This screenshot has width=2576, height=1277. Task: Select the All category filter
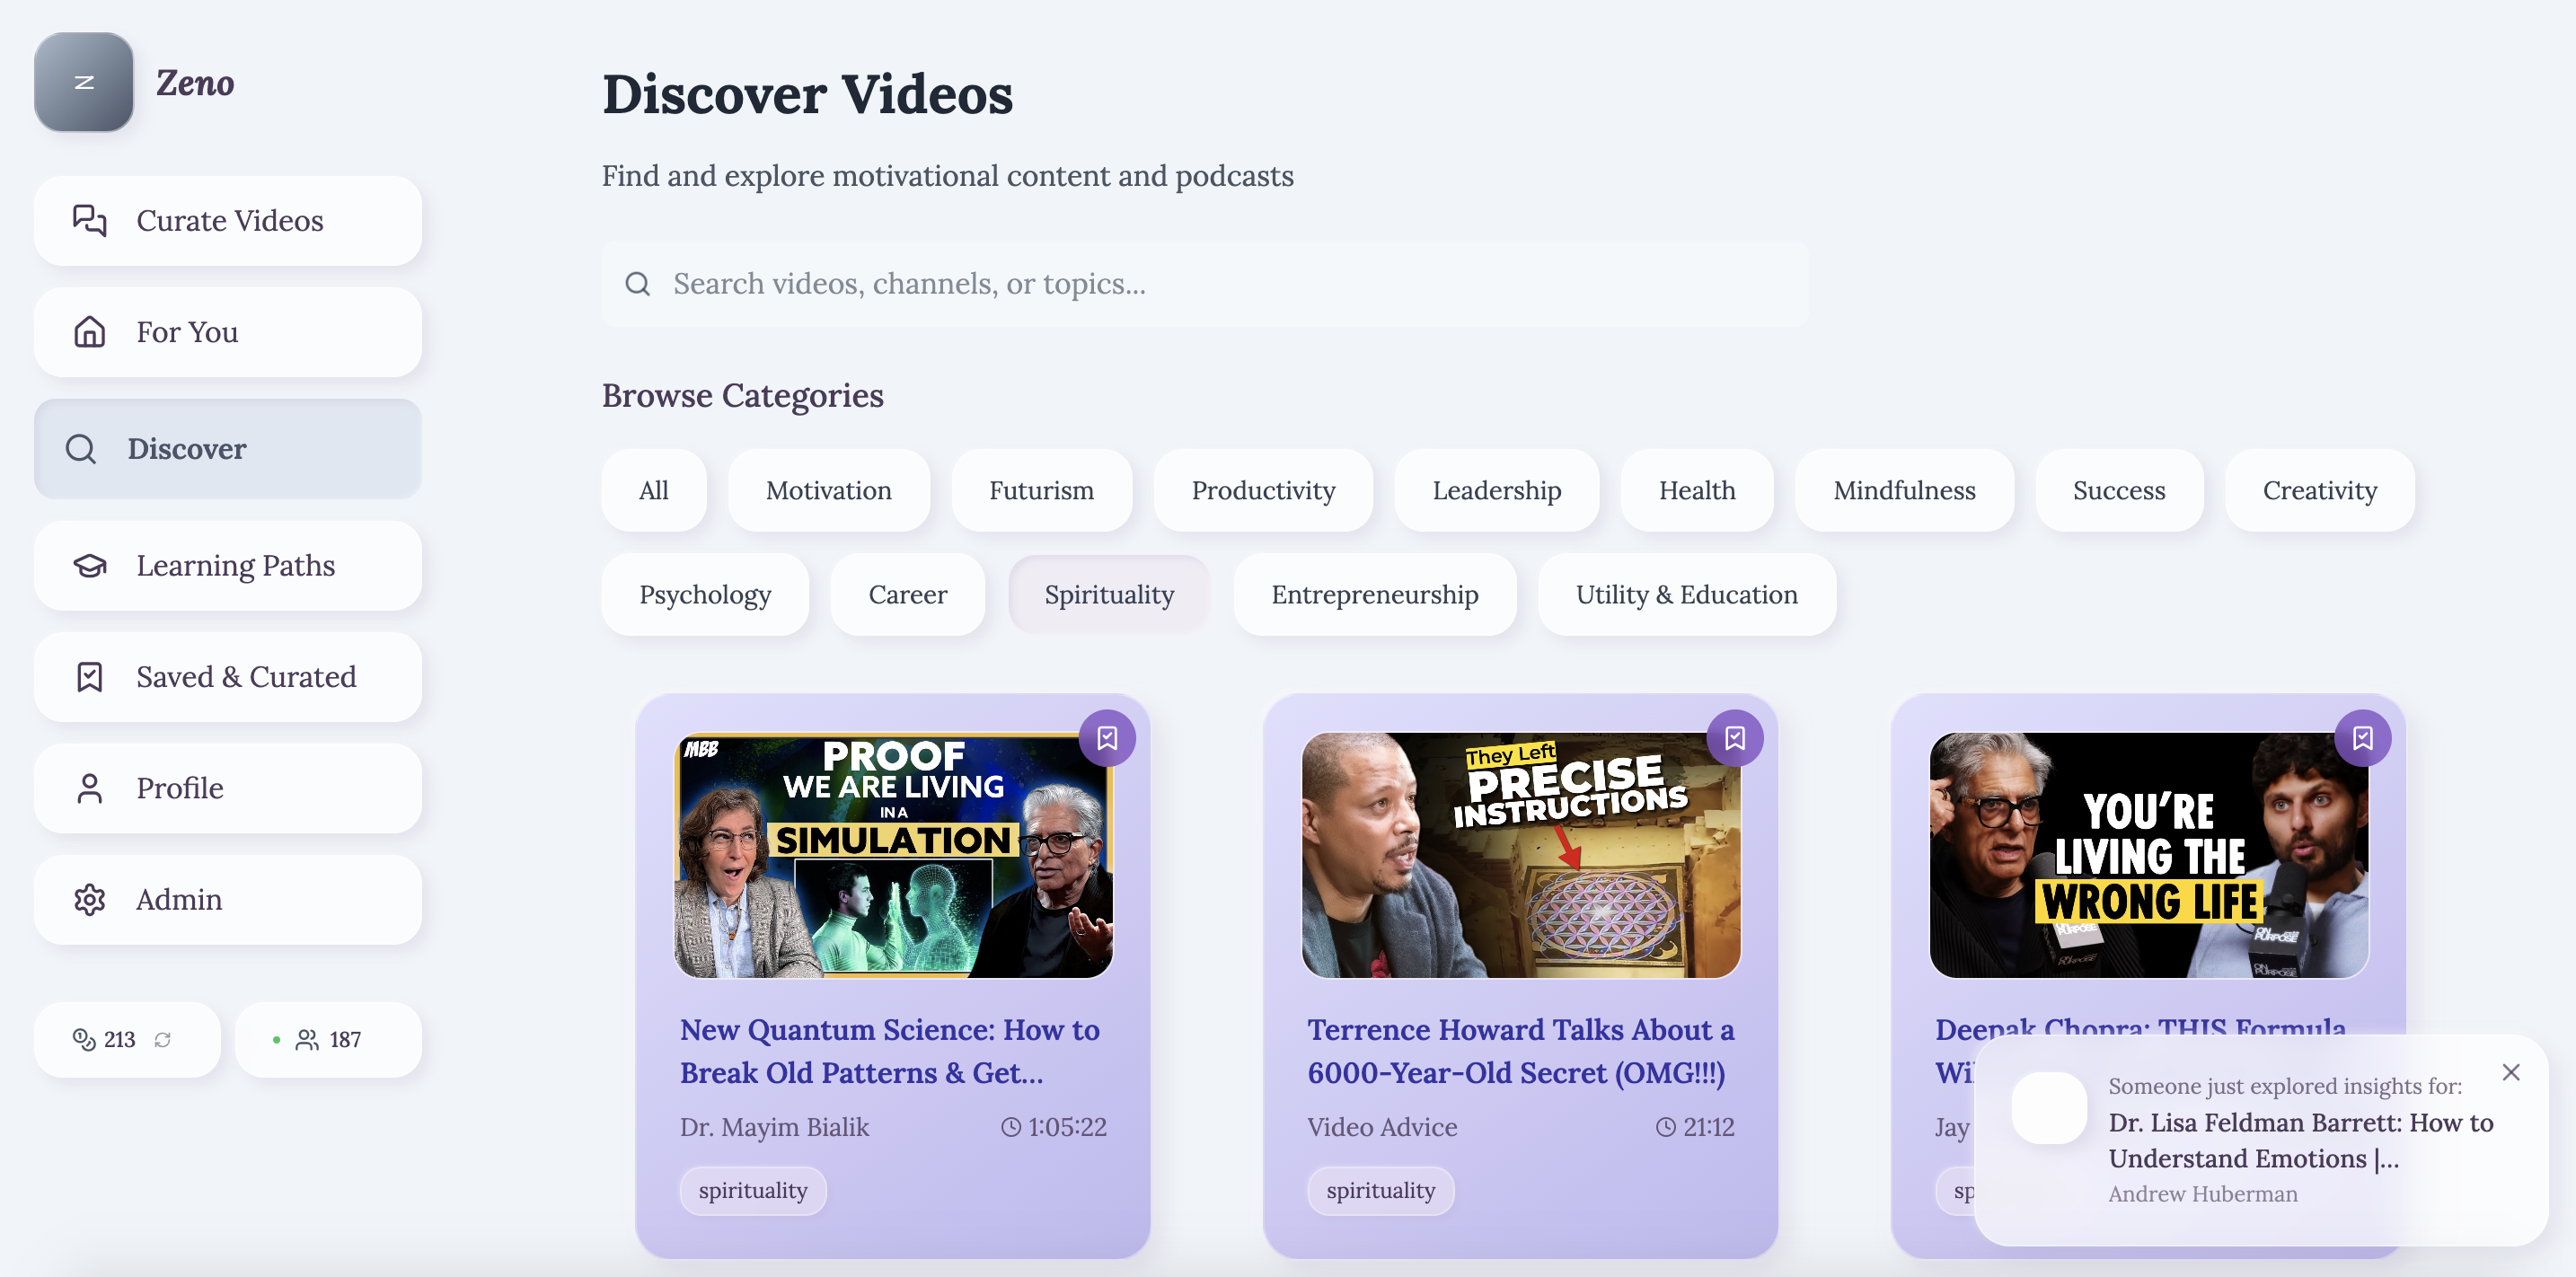(653, 491)
